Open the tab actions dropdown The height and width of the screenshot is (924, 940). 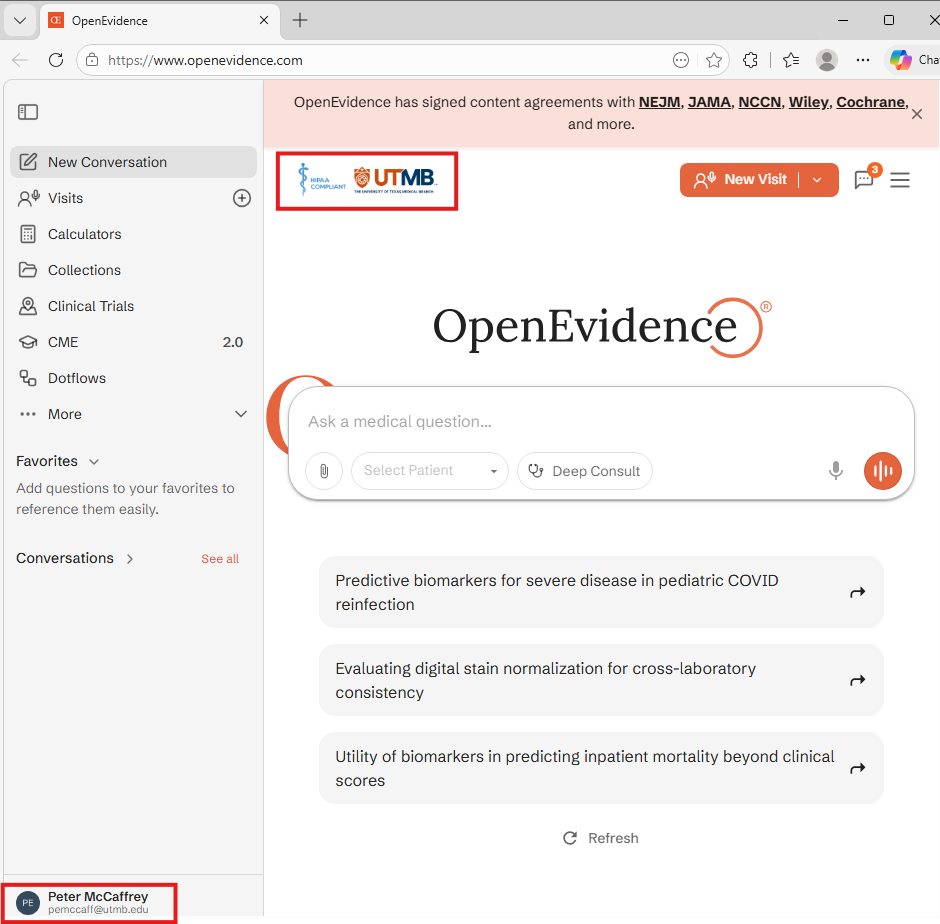coord(20,20)
